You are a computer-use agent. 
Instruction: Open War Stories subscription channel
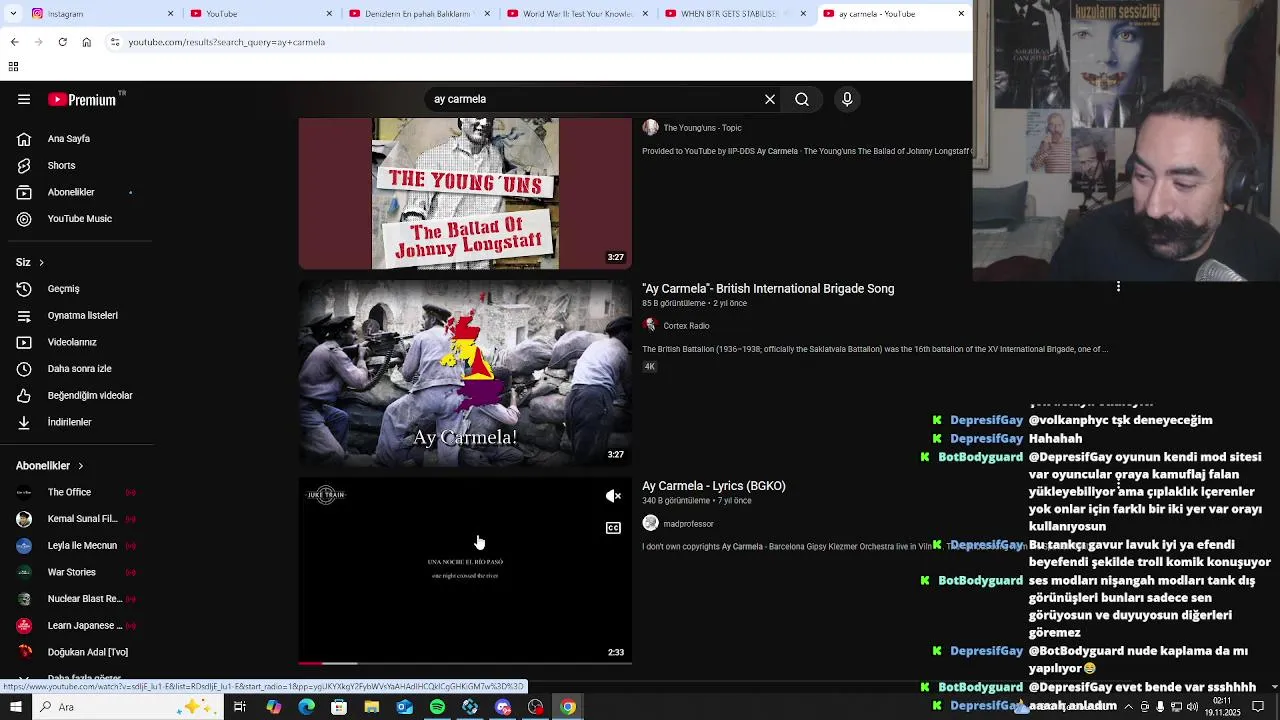pos(75,572)
